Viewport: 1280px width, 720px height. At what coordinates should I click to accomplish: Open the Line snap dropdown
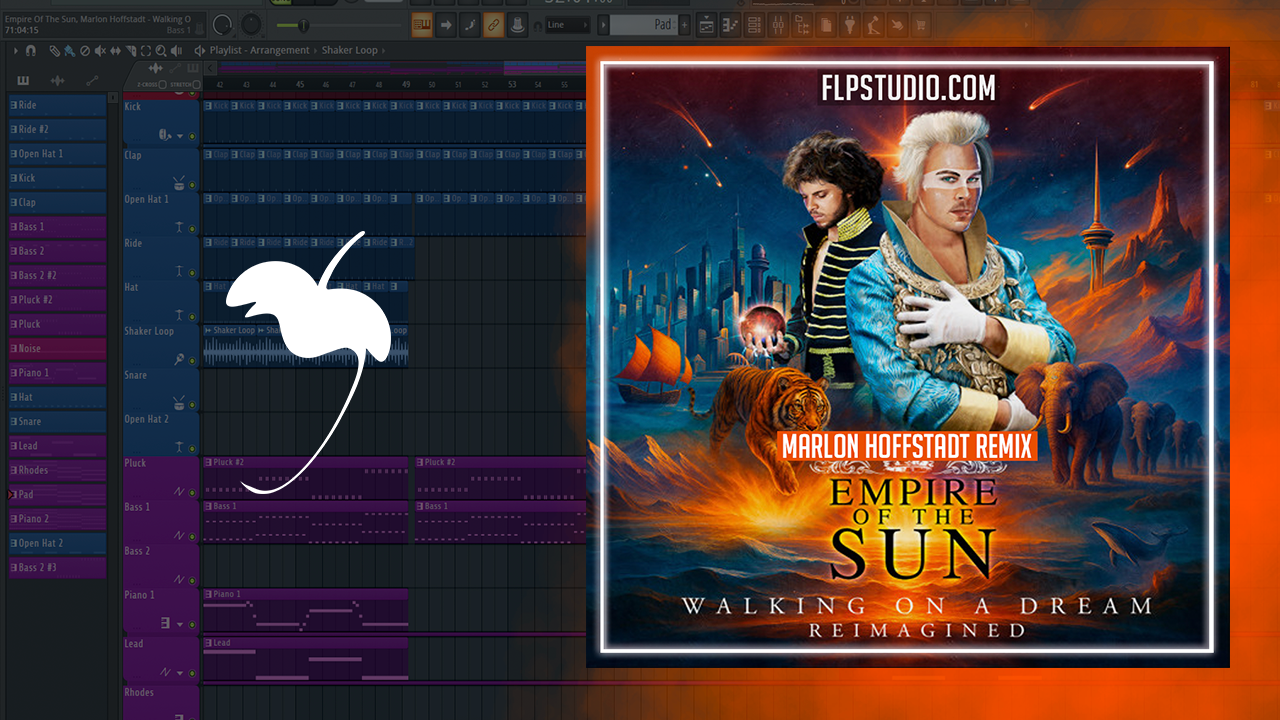(x=568, y=24)
